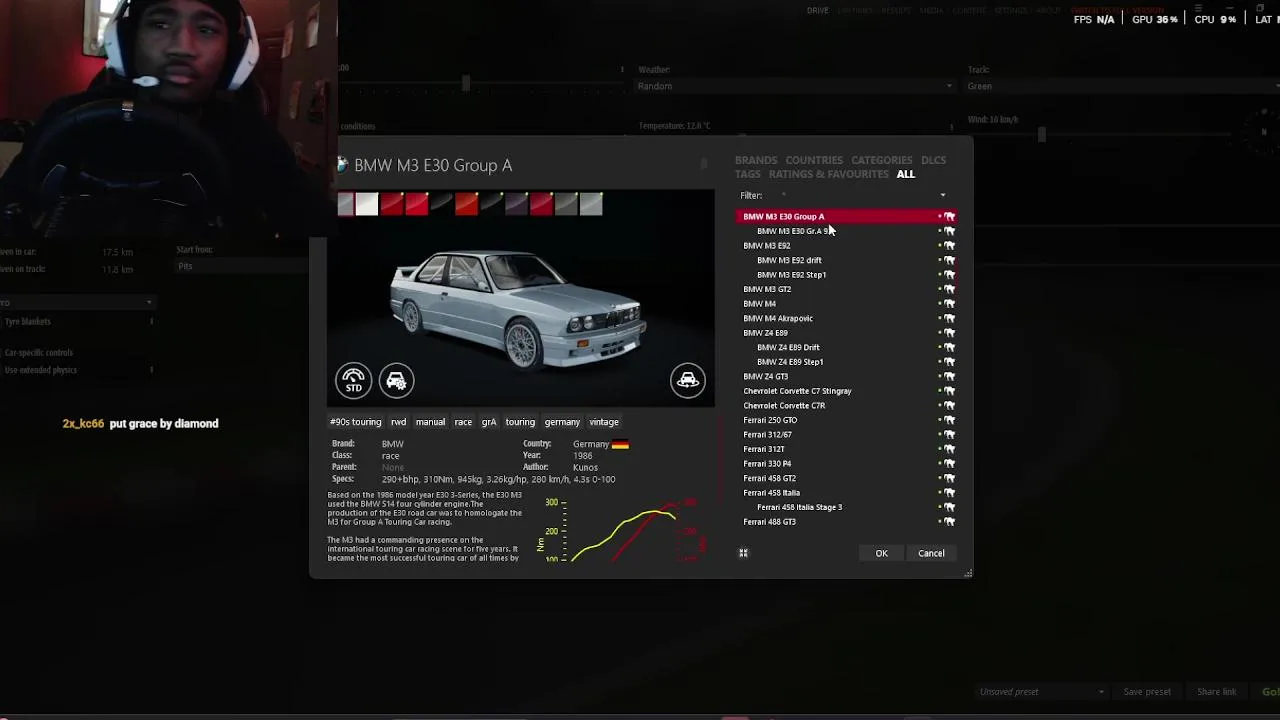Screen dimensions: 1280x720
Task: Select BMW Z4 E89 Step1 row
Action: [x=846, y=361]
